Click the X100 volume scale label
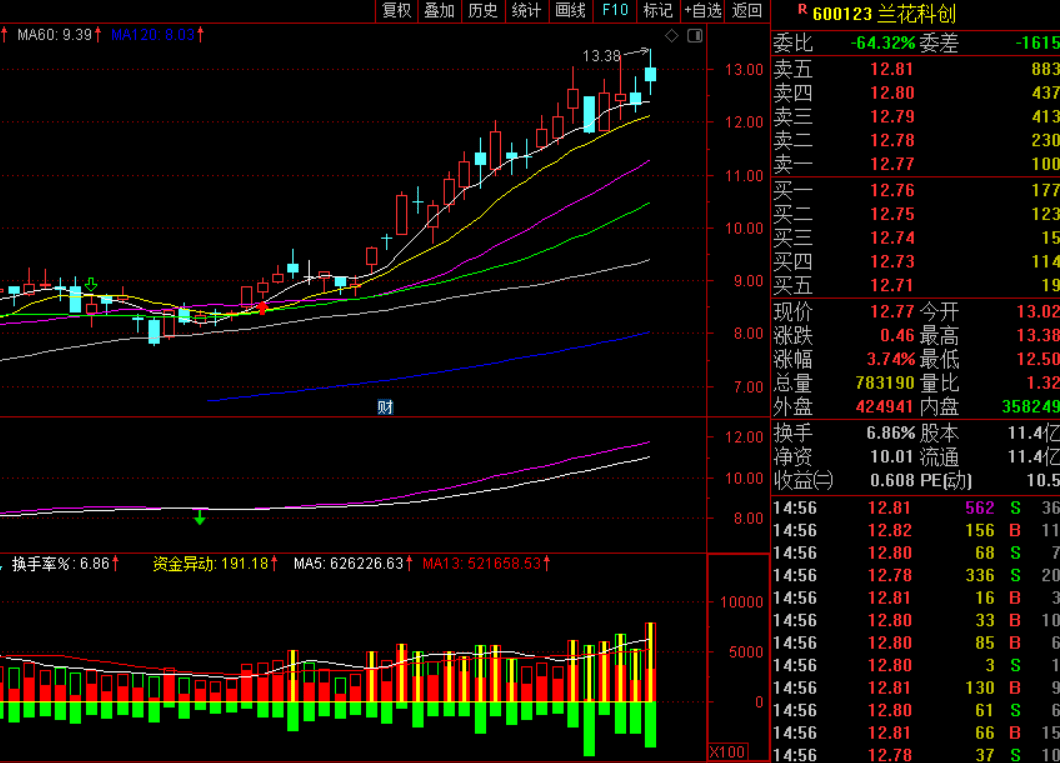This screenshot has width=1060, height=763. (727, 752)
